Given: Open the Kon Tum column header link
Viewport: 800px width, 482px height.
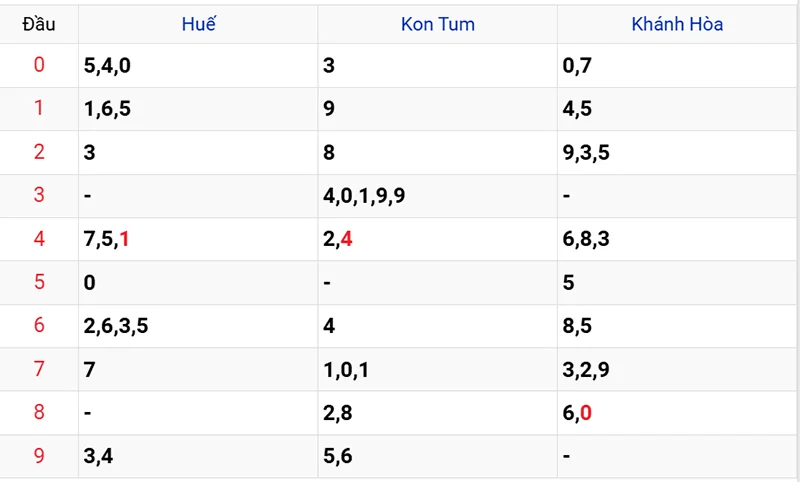Looking at the screenshot, I should pos(438,25).
